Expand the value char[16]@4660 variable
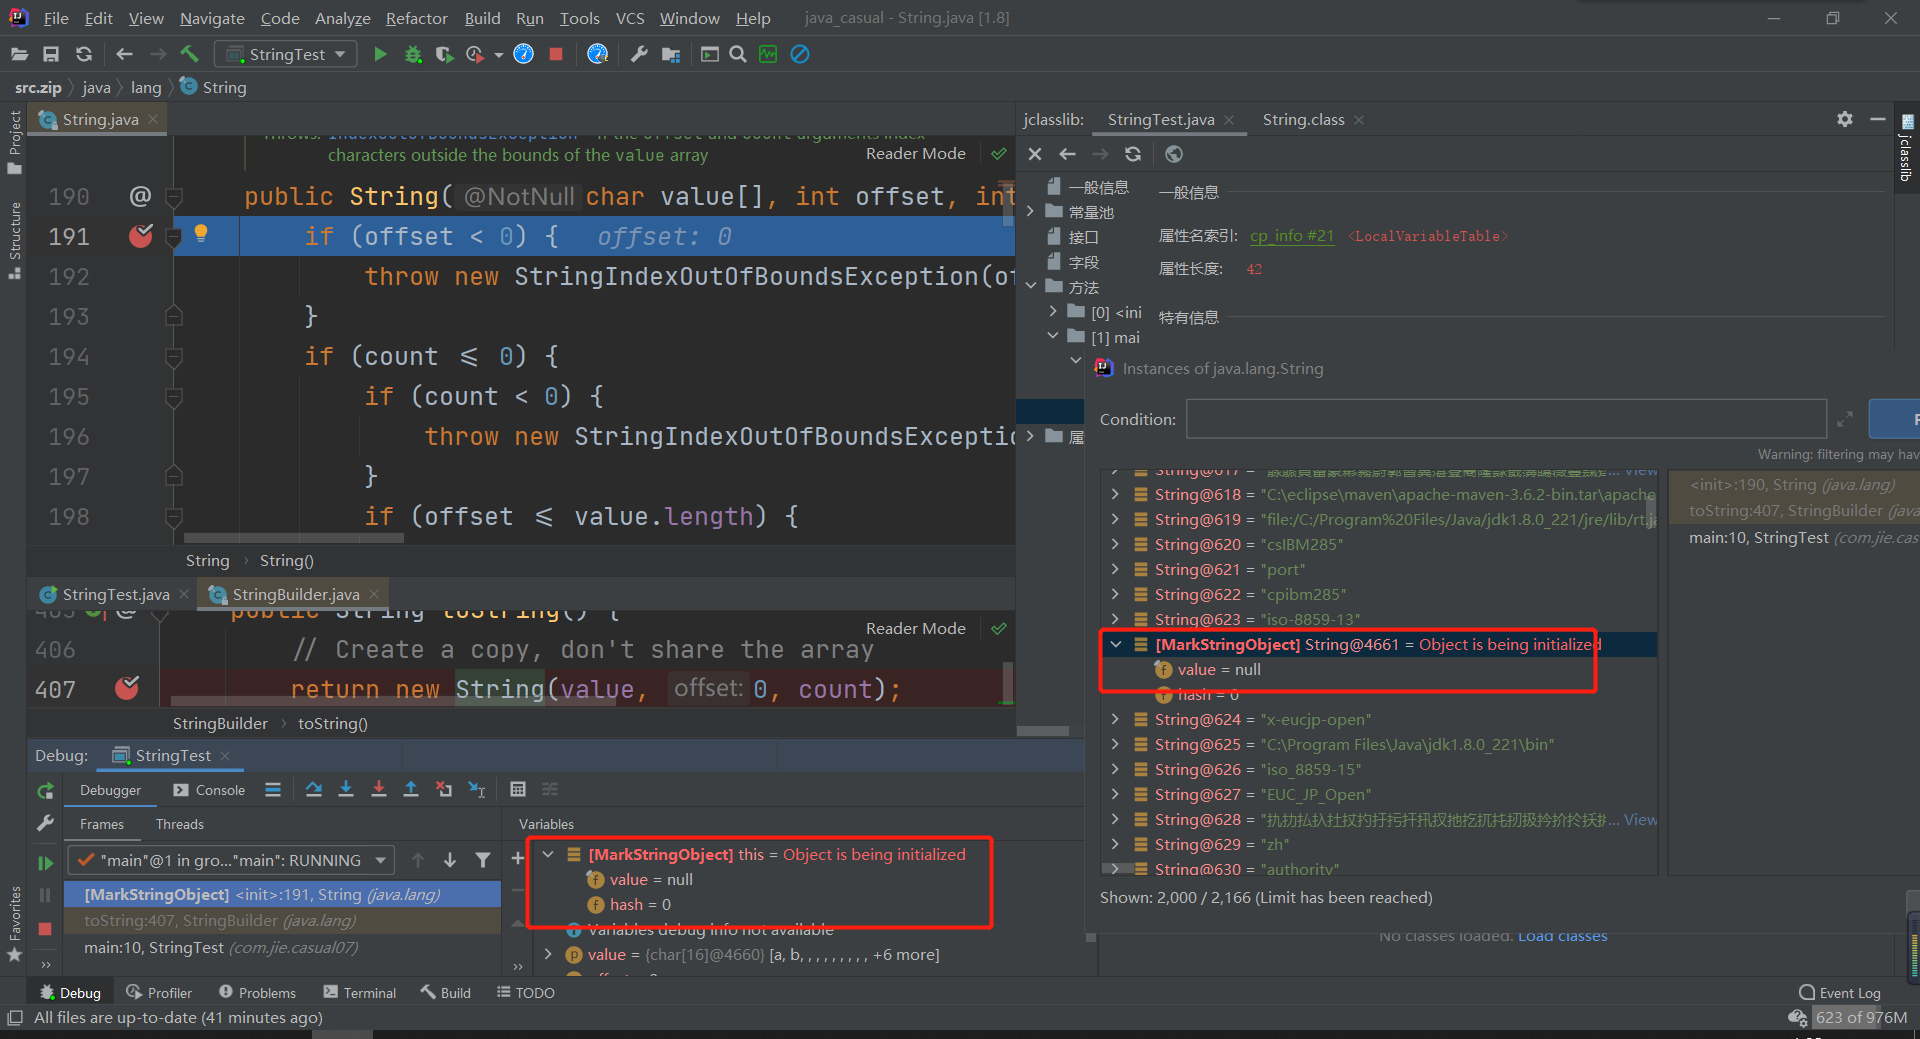Viewport: 1920px width, 1039px height. [548, 954]
